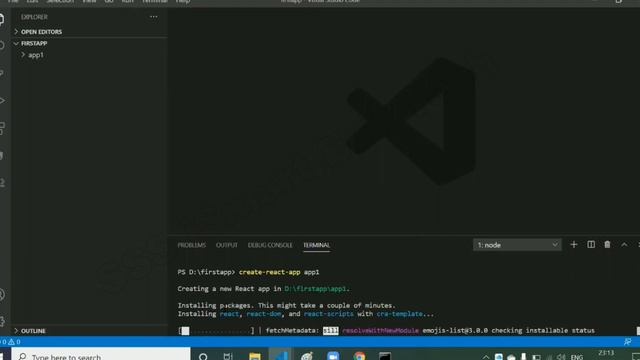Open the Terminal menu
This screenshot has width=640, height=360.
coord(155,1)
